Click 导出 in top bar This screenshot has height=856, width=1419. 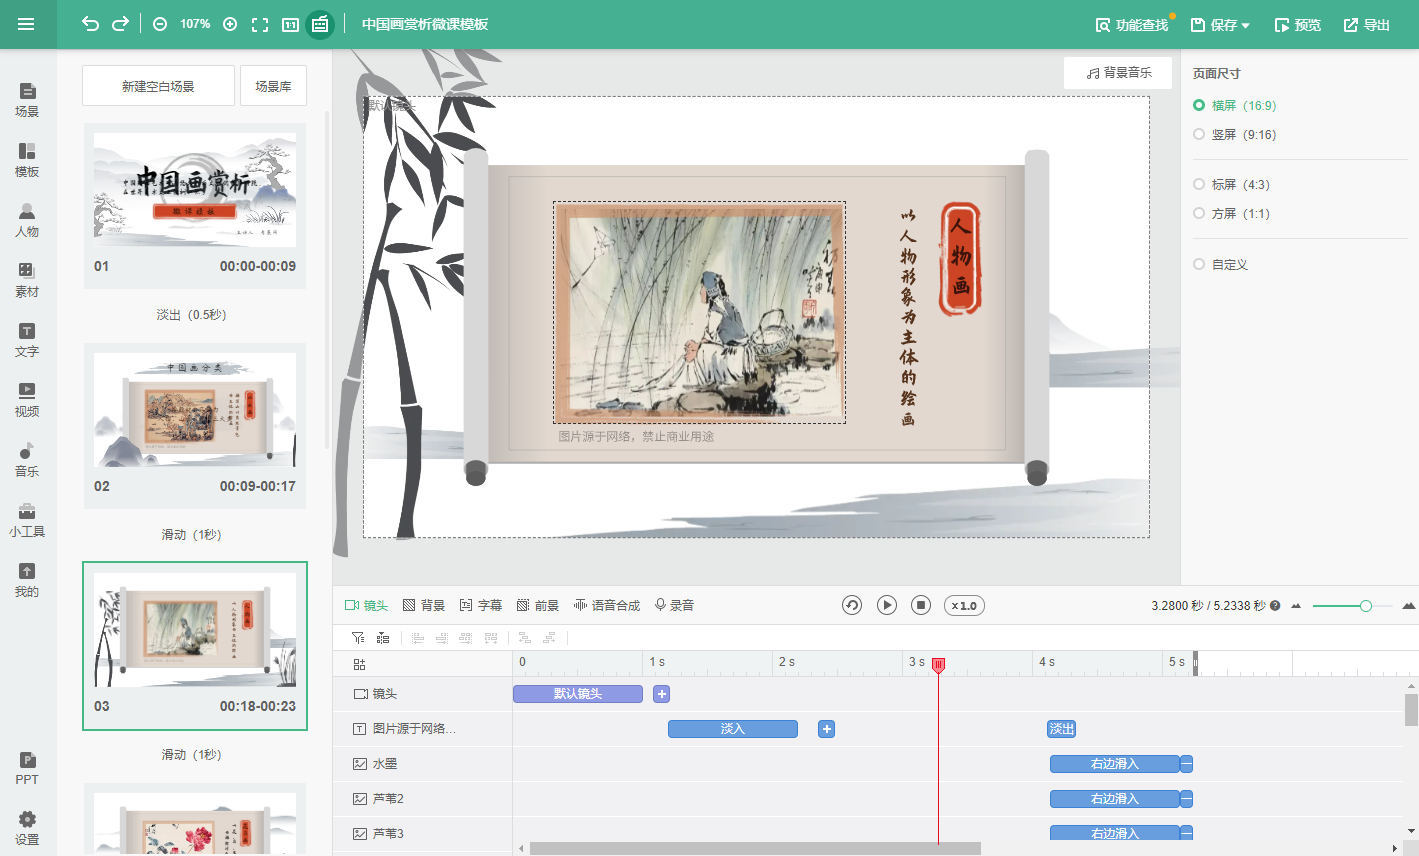click(1367, 25)
